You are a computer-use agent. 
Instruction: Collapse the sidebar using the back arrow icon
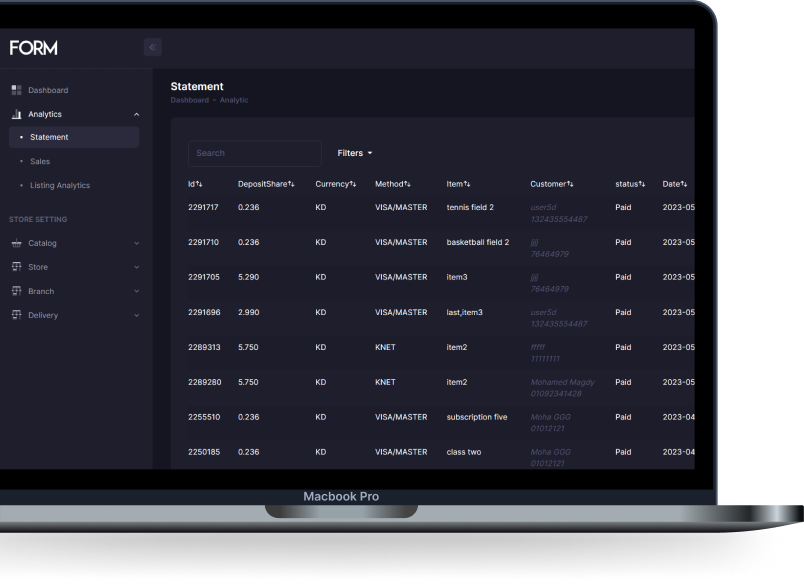click(151, 47)
